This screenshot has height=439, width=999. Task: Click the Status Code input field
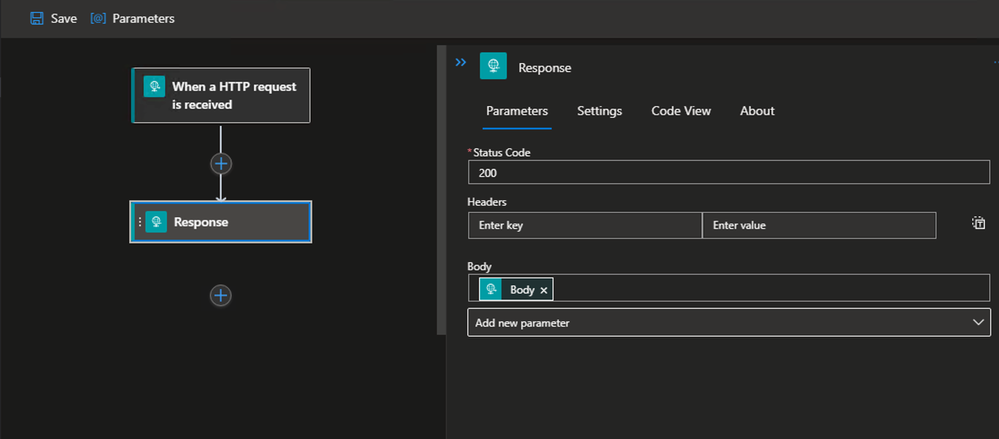728,173
